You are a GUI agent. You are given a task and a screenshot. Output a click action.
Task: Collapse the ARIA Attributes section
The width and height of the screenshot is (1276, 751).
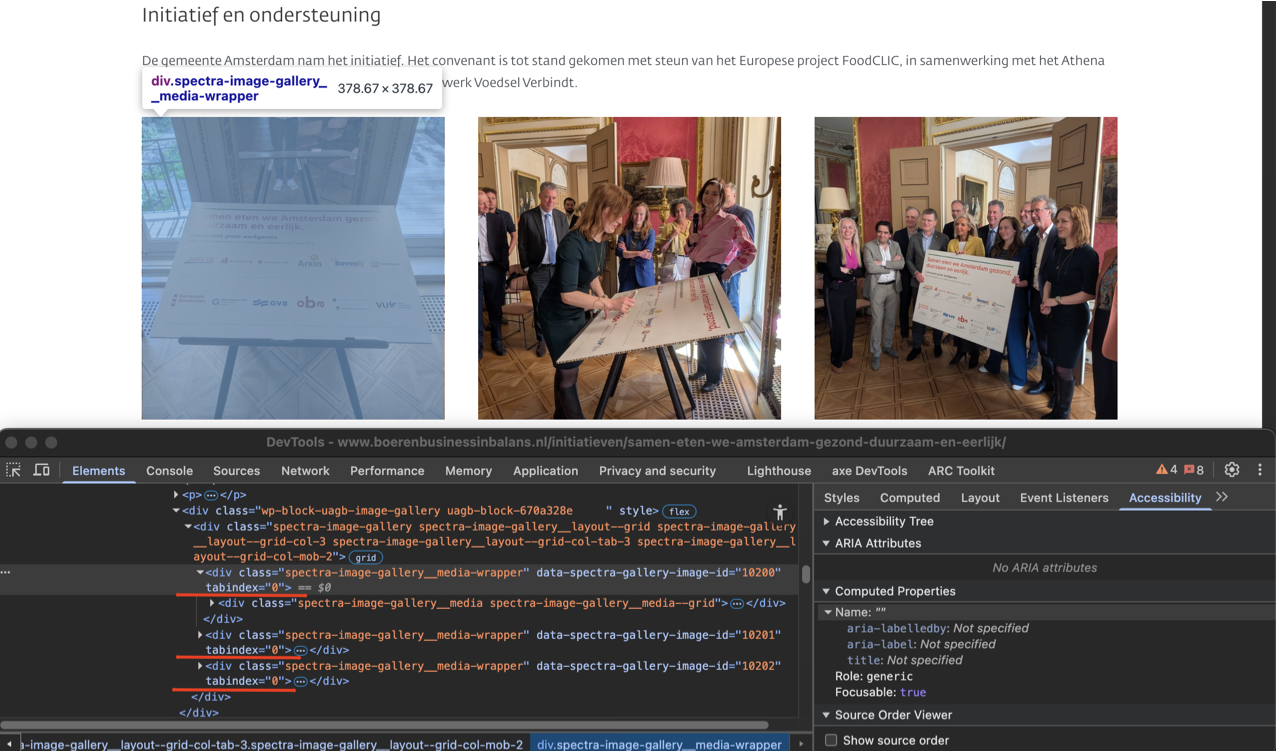tap(827, 543)
